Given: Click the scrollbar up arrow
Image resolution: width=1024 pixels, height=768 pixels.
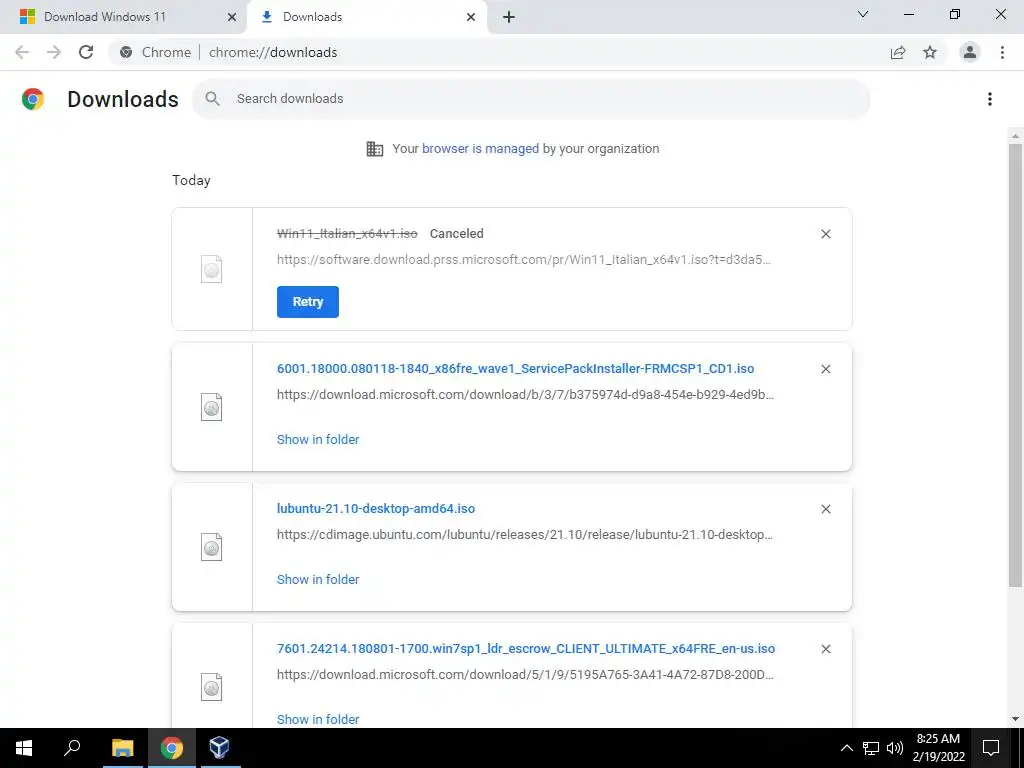Looking at the screenshot, I should [1015, 136].
